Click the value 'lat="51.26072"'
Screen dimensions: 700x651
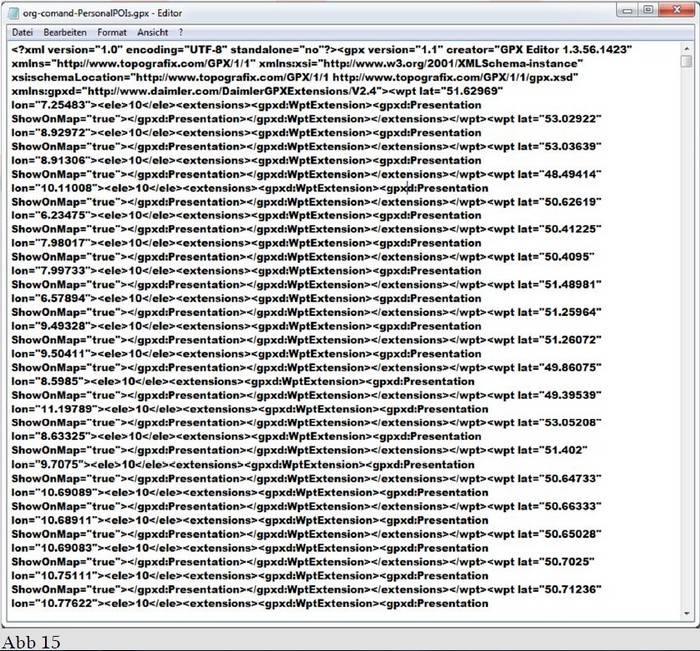pos(559,340)
